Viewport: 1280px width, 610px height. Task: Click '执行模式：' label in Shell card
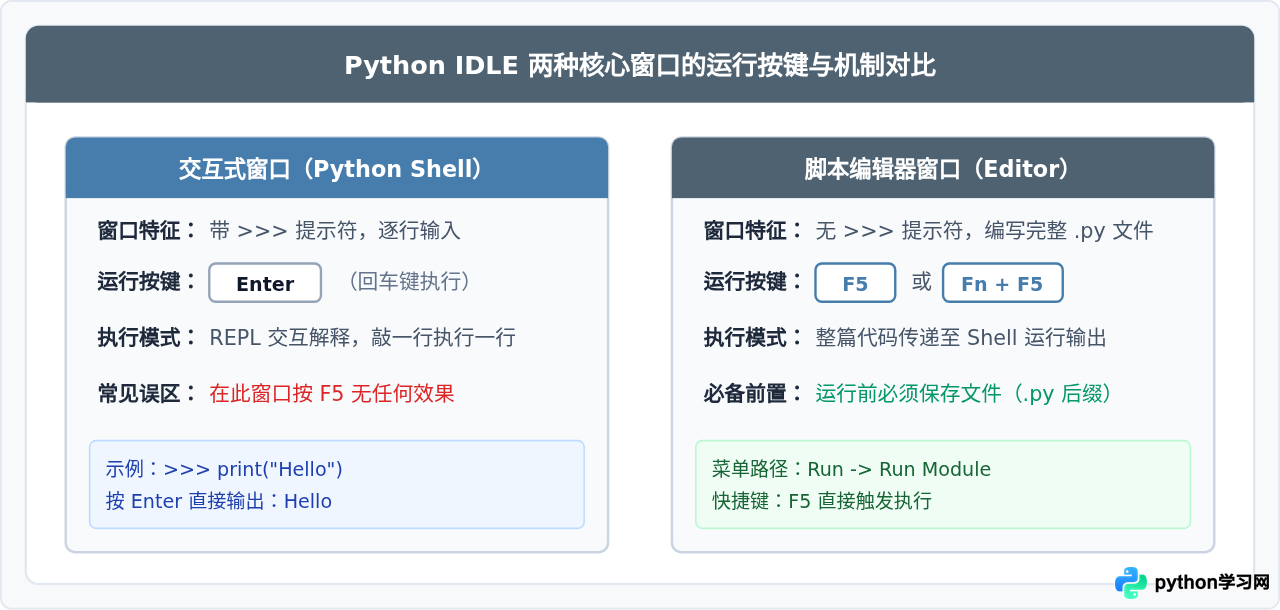pyautogui.click(x=148, y=338)
